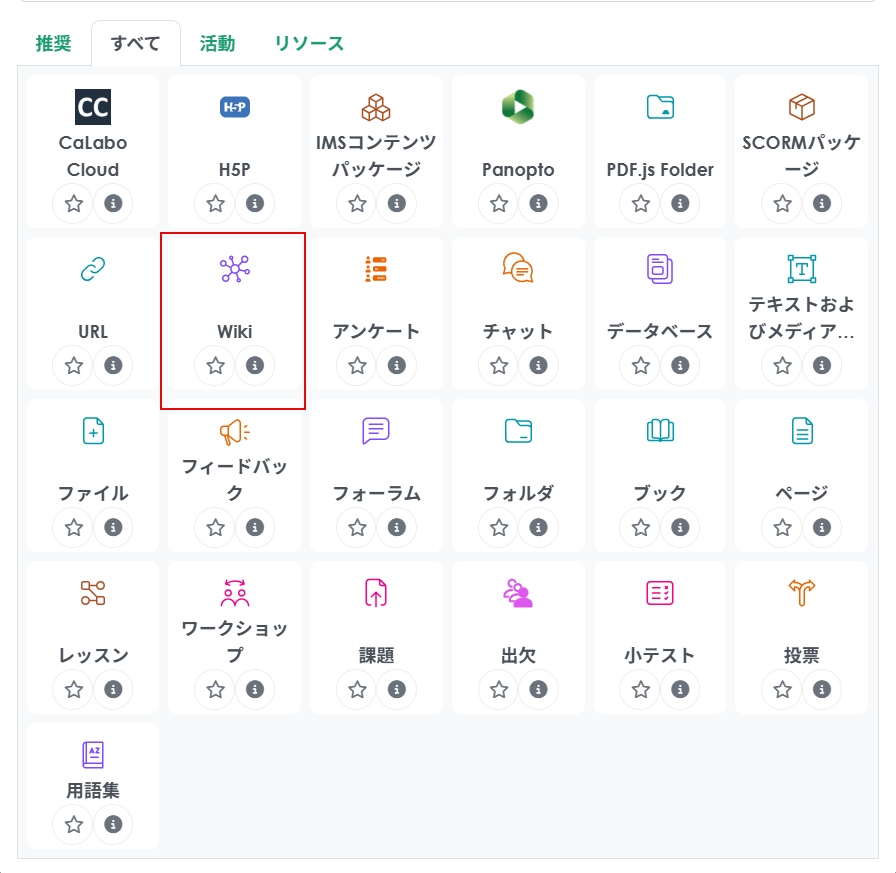Open the Panopto activity icon
Image resolution: width=896 pixels, height=873 pixels.
[518, 107]
